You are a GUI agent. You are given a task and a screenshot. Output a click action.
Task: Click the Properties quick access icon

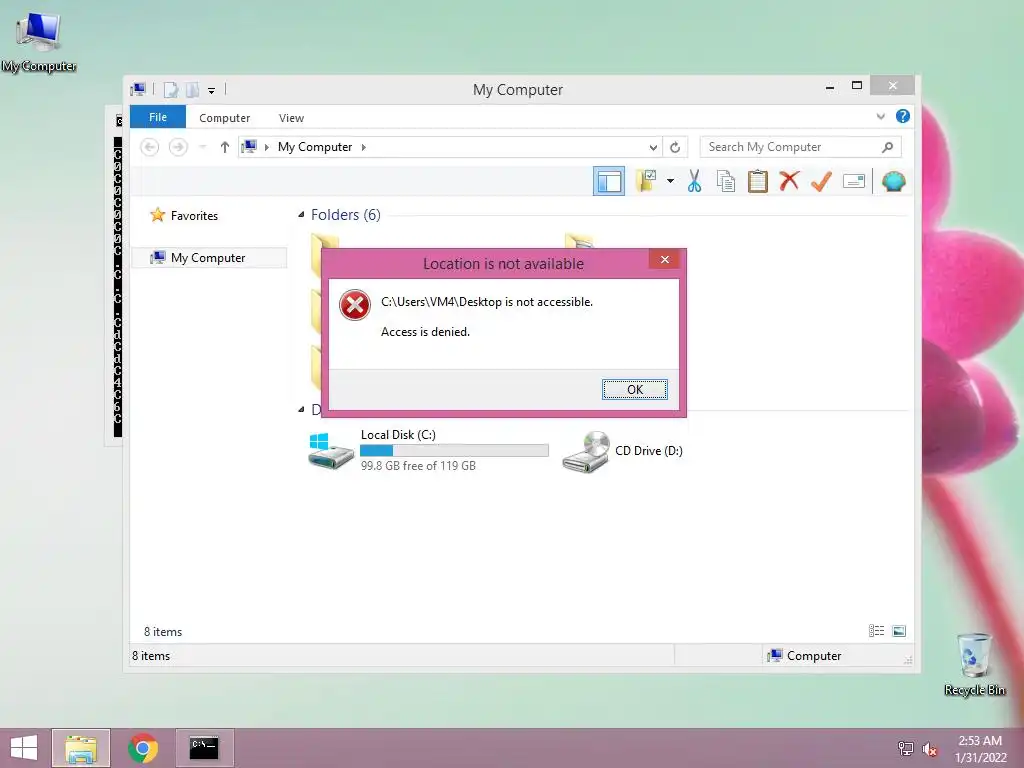point(170,89)
